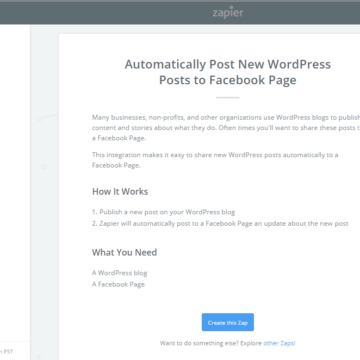Select the text "A WordPress blog"
Screen dimensions: 360x360
(x=120, y=273)
